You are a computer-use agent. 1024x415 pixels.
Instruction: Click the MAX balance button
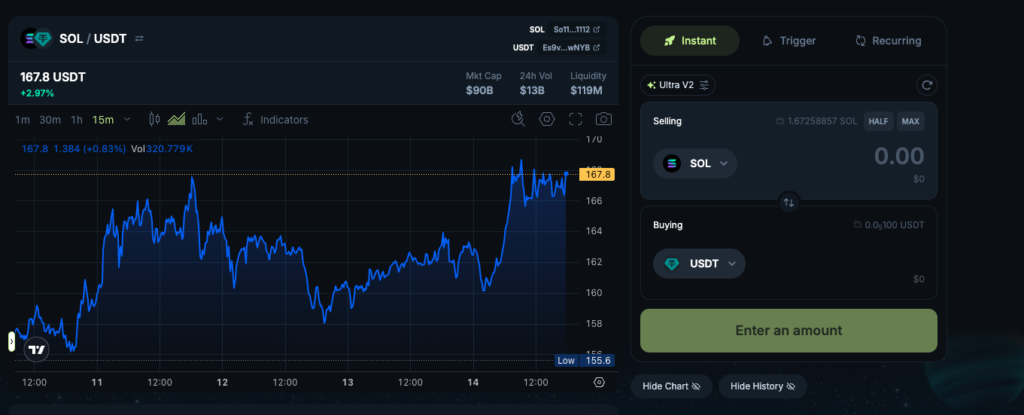[910, 122]
